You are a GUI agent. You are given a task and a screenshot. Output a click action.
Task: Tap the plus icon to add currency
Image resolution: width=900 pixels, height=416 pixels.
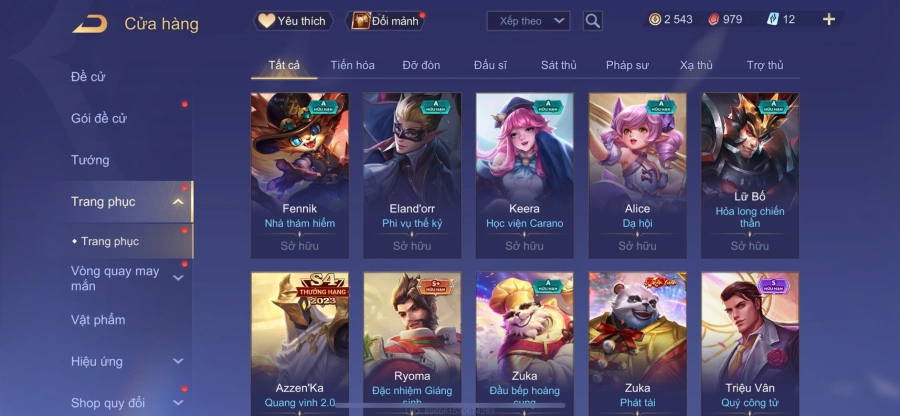click(828, 20)
